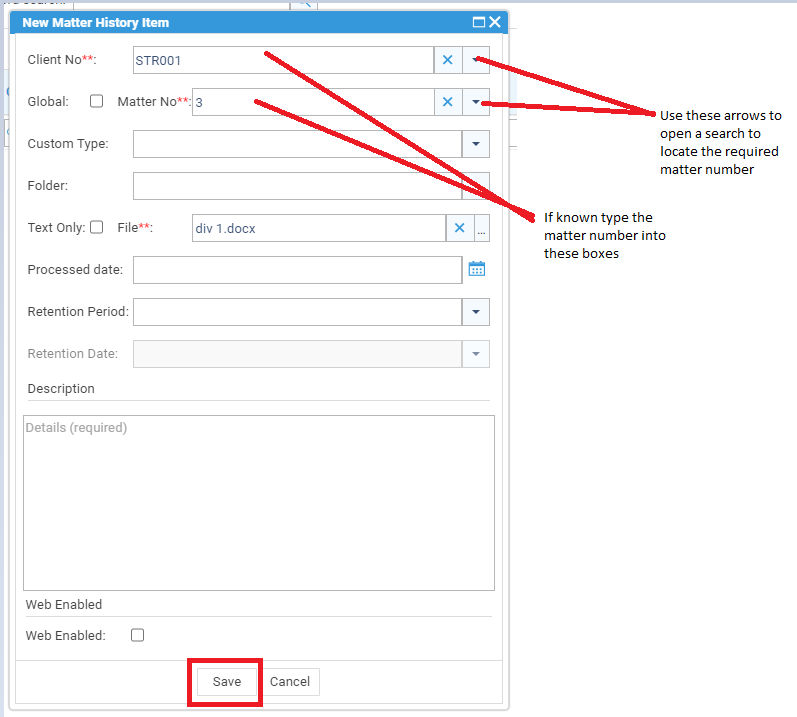
Task: Clear the Matter No value with X icon
Action: (x=448, y=102)
